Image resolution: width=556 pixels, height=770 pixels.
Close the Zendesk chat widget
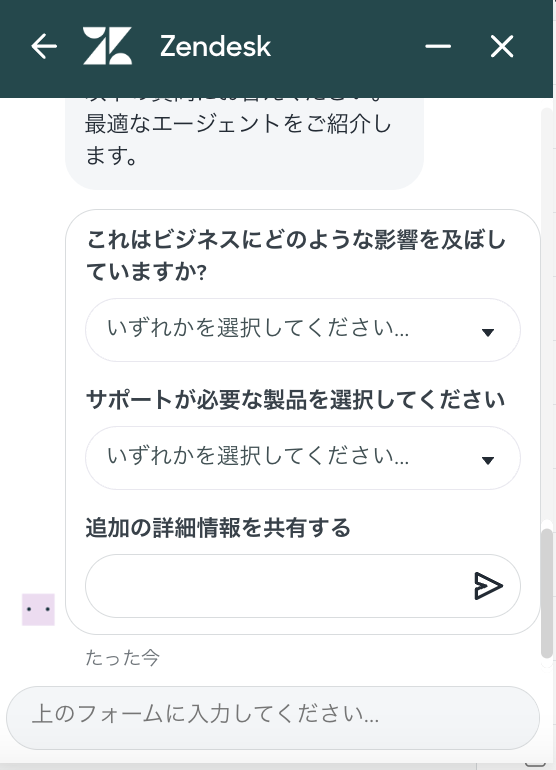point(502,47)
